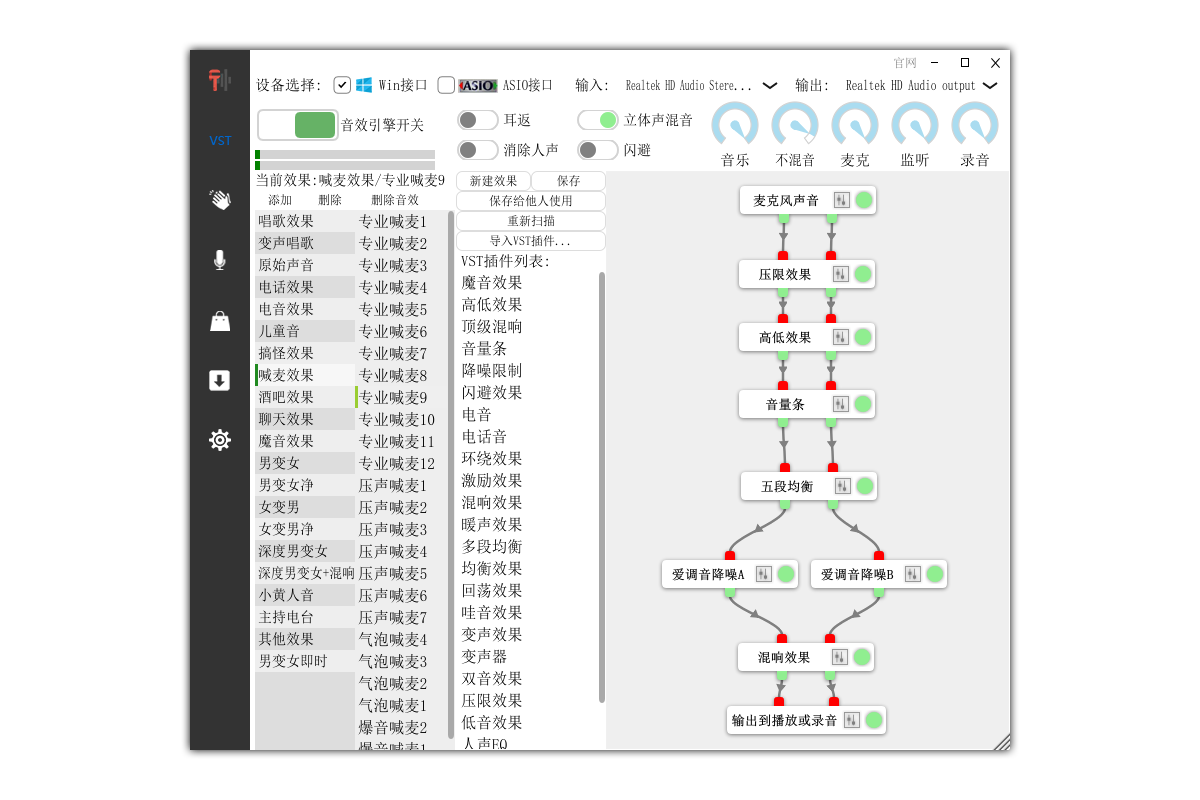Open settings icon on 混响效果 node
The width and height of the screenshot is (1200, 800).
click(840, 657)
